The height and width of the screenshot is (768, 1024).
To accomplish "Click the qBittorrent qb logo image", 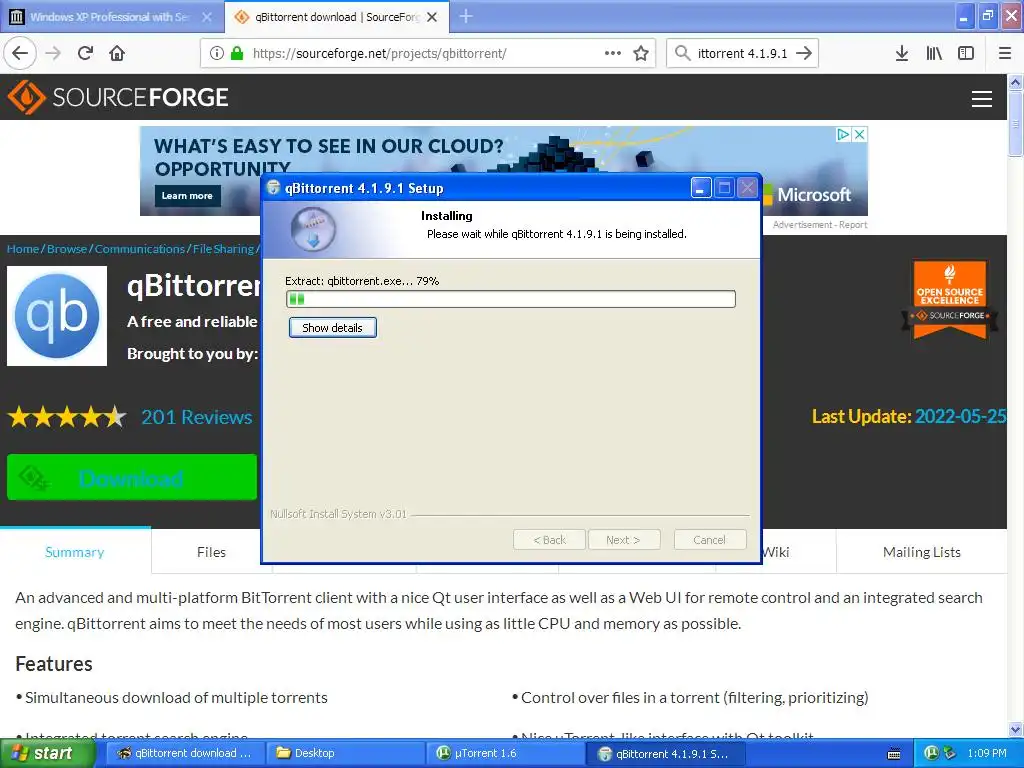I will [57, 315].
